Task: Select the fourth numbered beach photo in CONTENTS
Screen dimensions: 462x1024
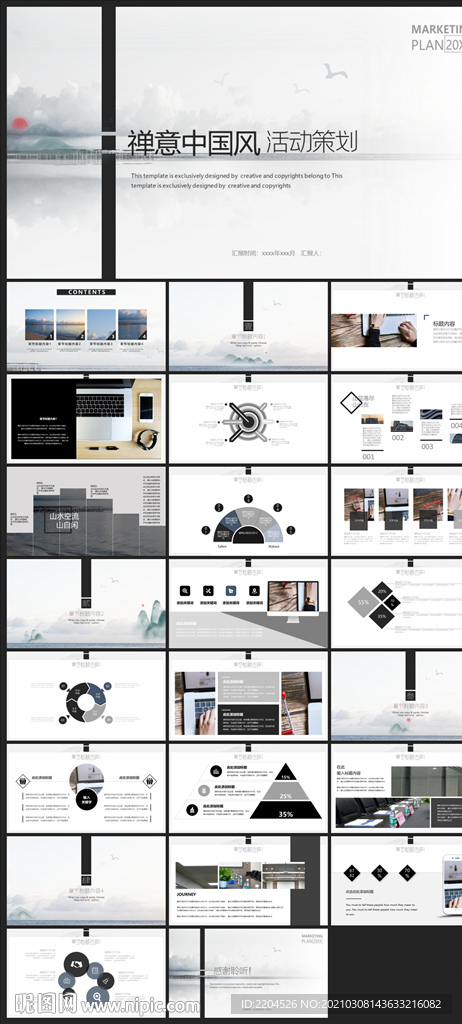Action: (133, 325)
